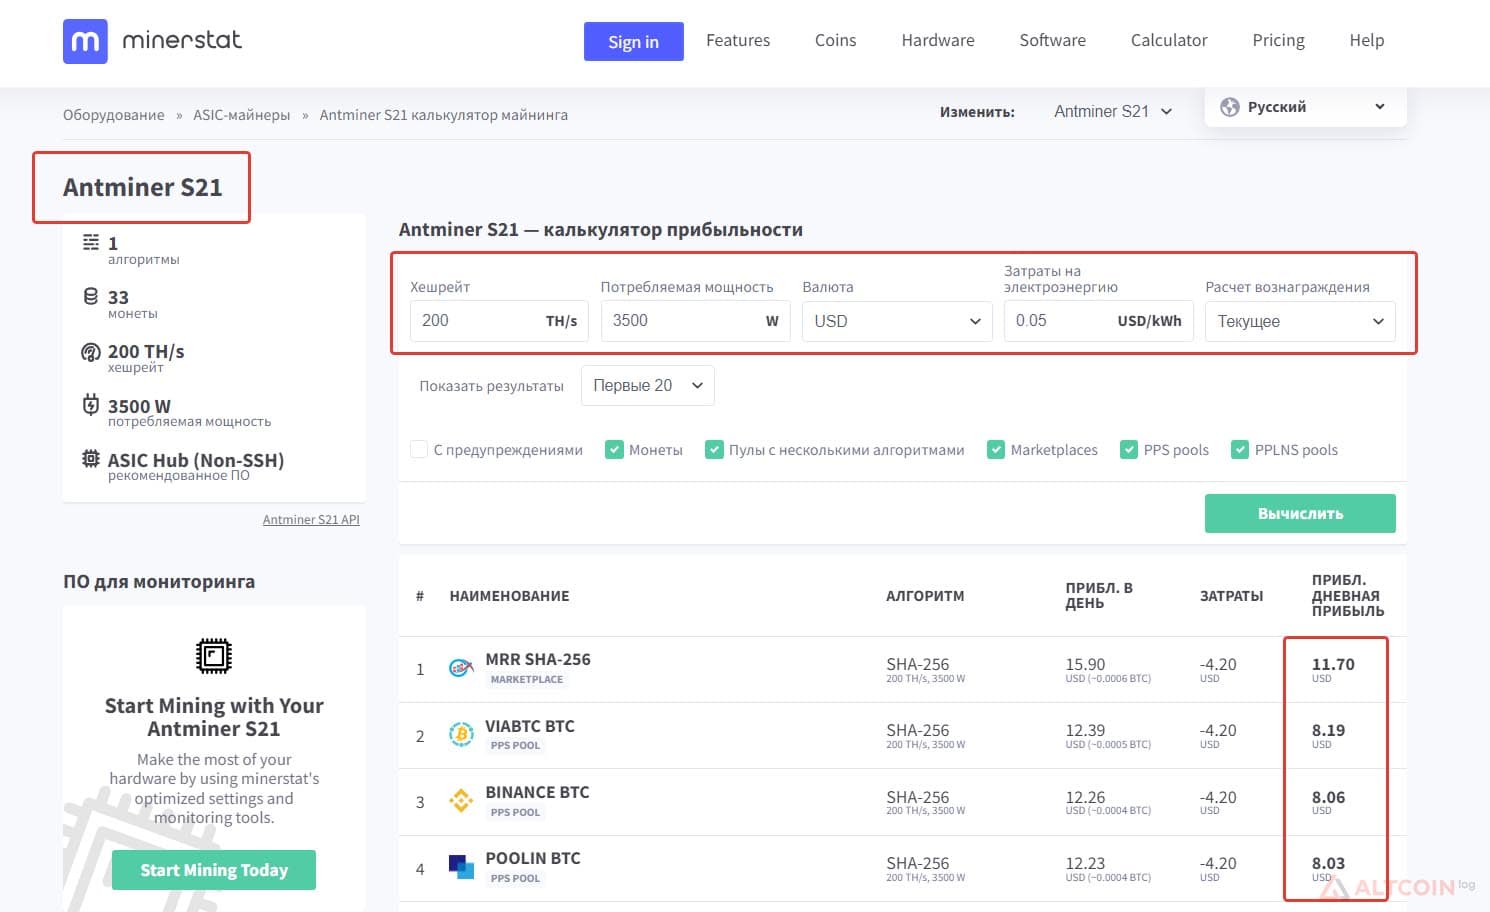Click the power consumption plug icon
Image resolution: width=1490 pixels, height=912 pixels.
pyautogui.click(x=91, y=405)
